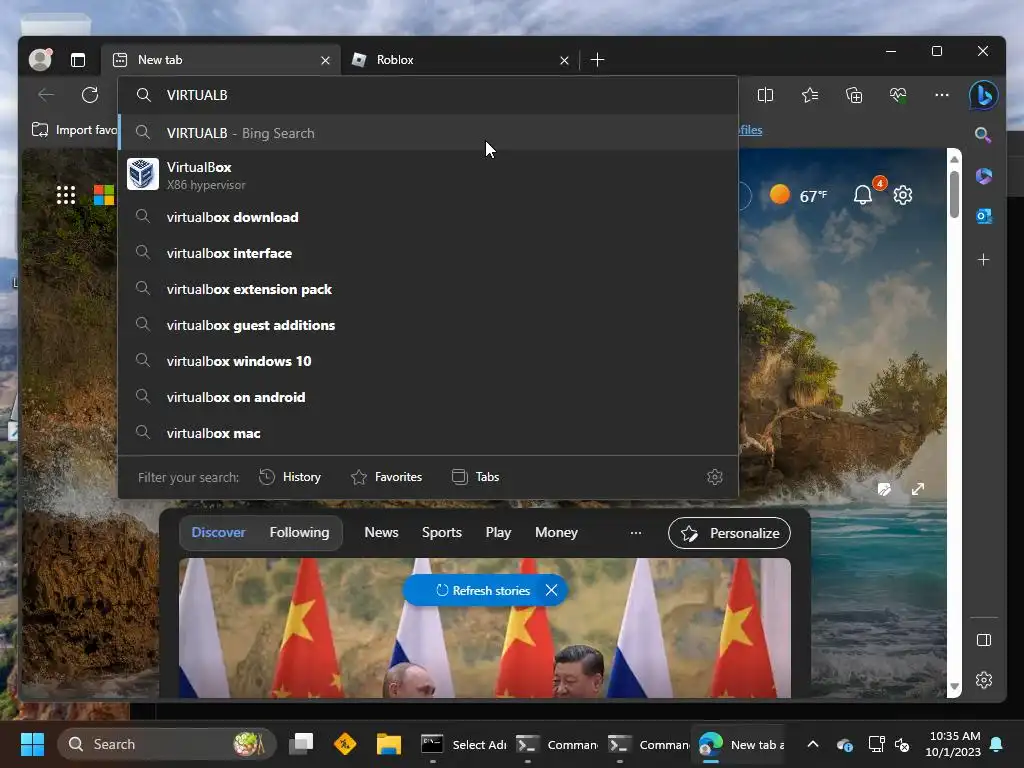Open the app launcher grid icon
Viewport: 1024px width, 768px height.
click(x=66, y=195)
